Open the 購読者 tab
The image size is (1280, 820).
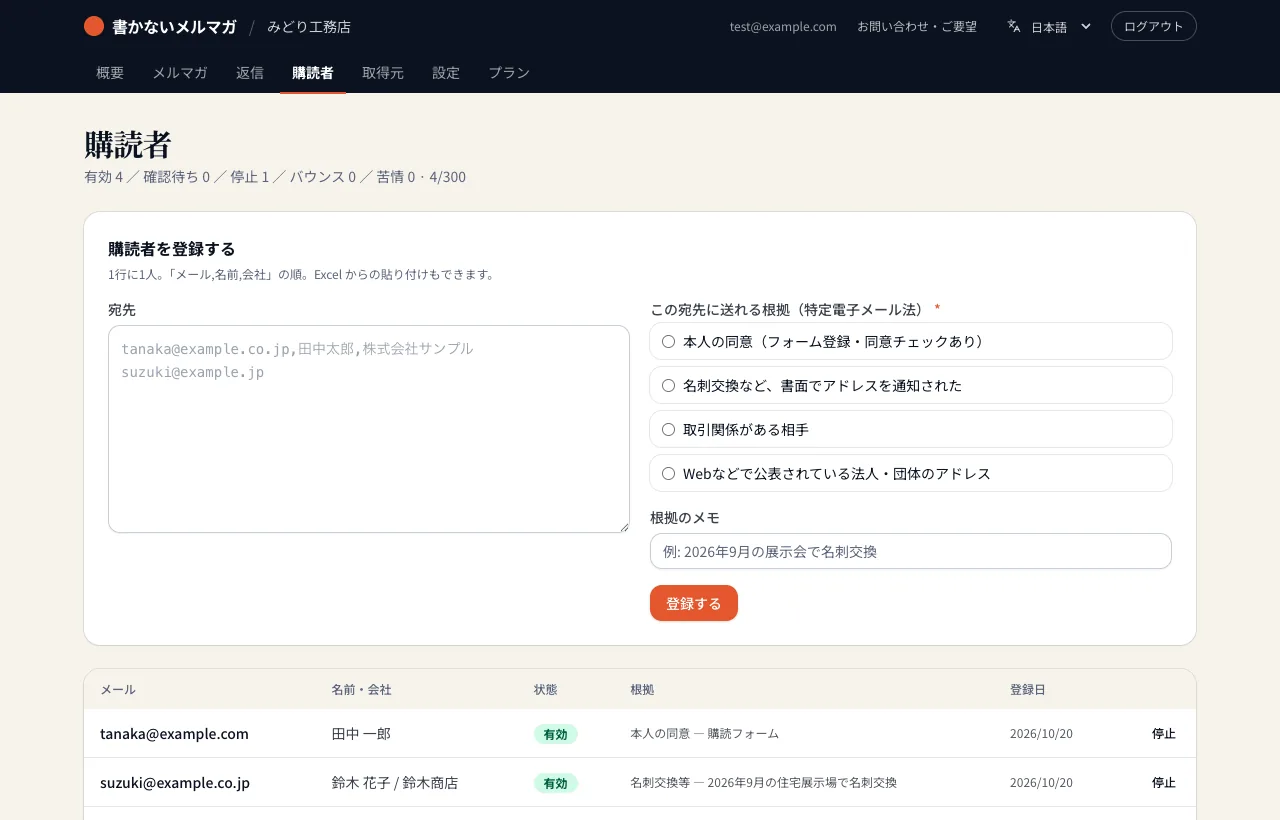313,72
